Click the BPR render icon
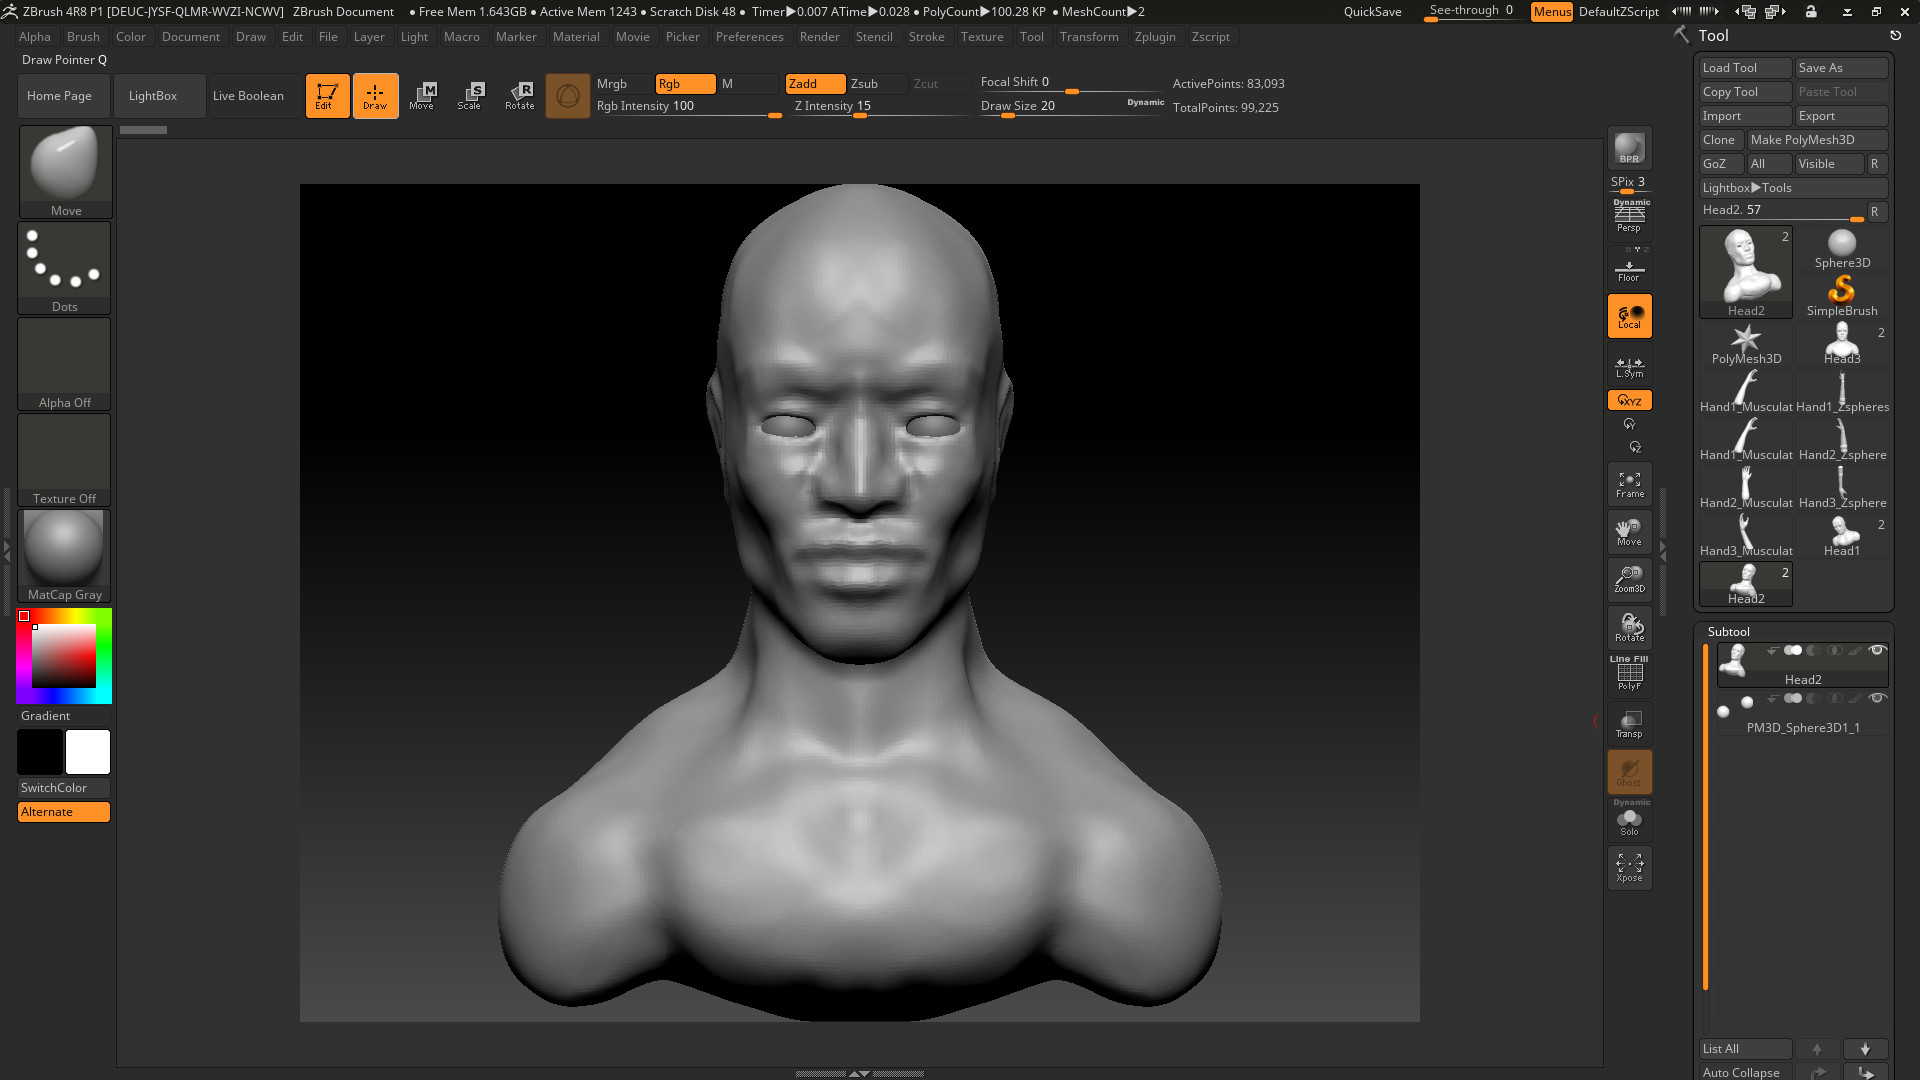This screenshot has width=1920, height=1080. pos(1629,150)
